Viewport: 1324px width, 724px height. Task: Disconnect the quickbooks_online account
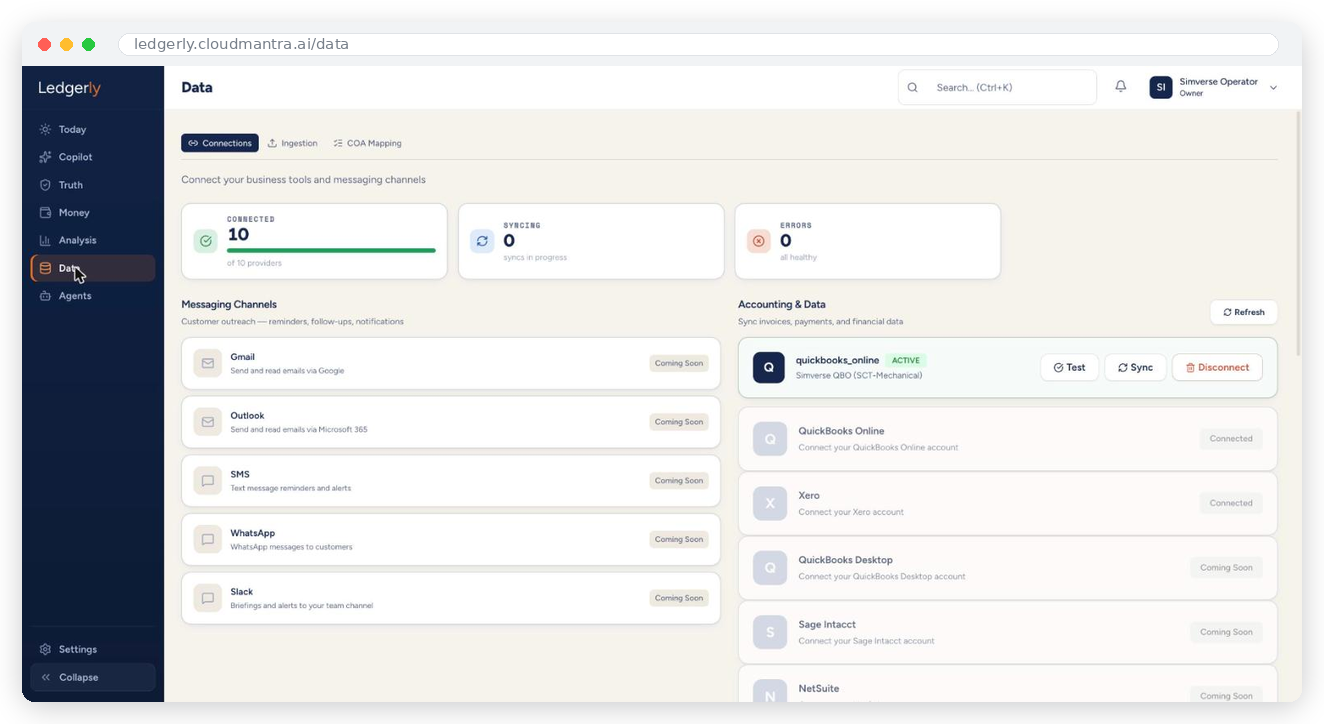pyautogui.click(x=1217, y=367)
